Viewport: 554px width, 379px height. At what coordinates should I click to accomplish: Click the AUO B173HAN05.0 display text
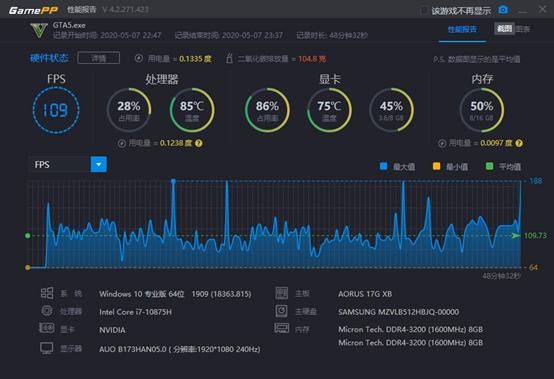tap(179, 349)
